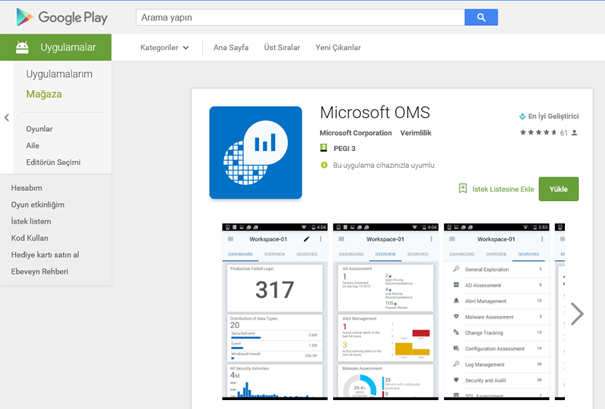Open the Yeni Çıkanlar tab

(x=338, y=47)
